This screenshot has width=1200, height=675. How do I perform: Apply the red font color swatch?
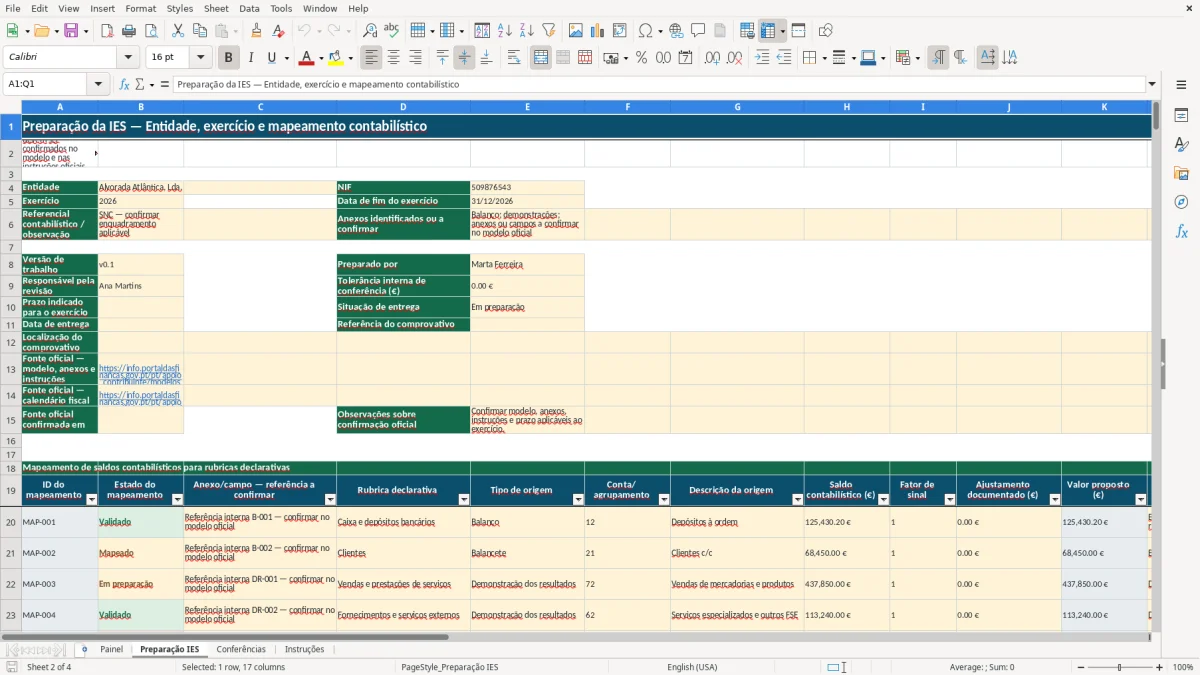click(307, 58)
